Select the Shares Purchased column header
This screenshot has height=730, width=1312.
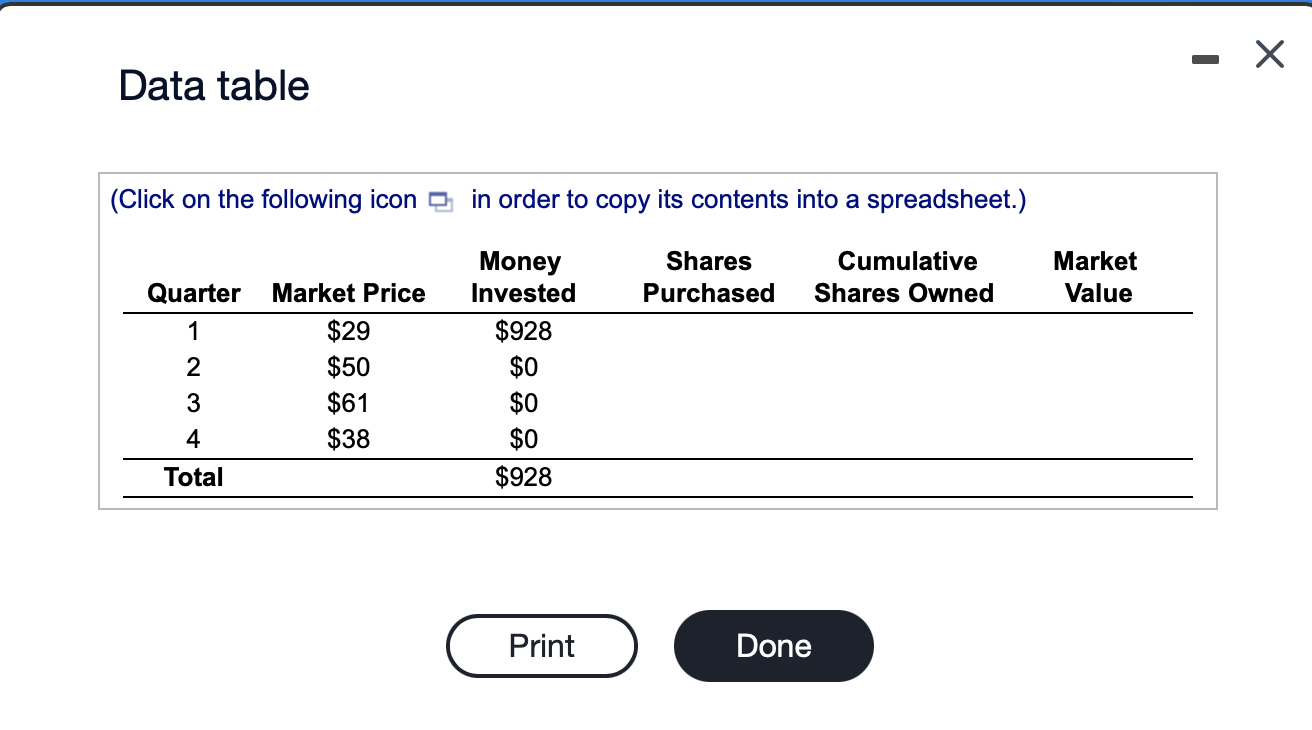(x=708, y=277)
